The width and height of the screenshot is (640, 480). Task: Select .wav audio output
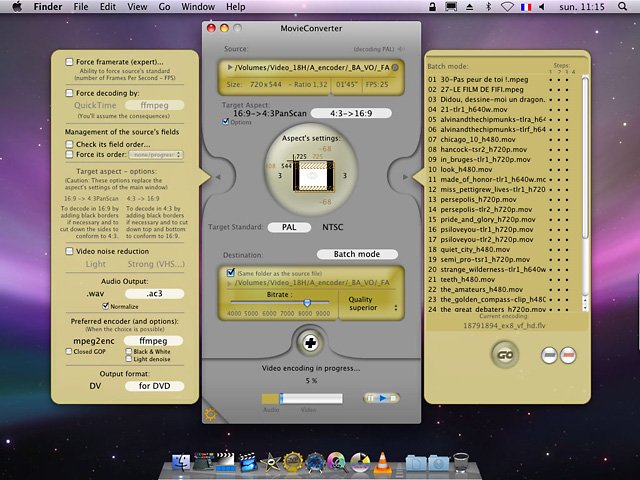tap(95, 293)
